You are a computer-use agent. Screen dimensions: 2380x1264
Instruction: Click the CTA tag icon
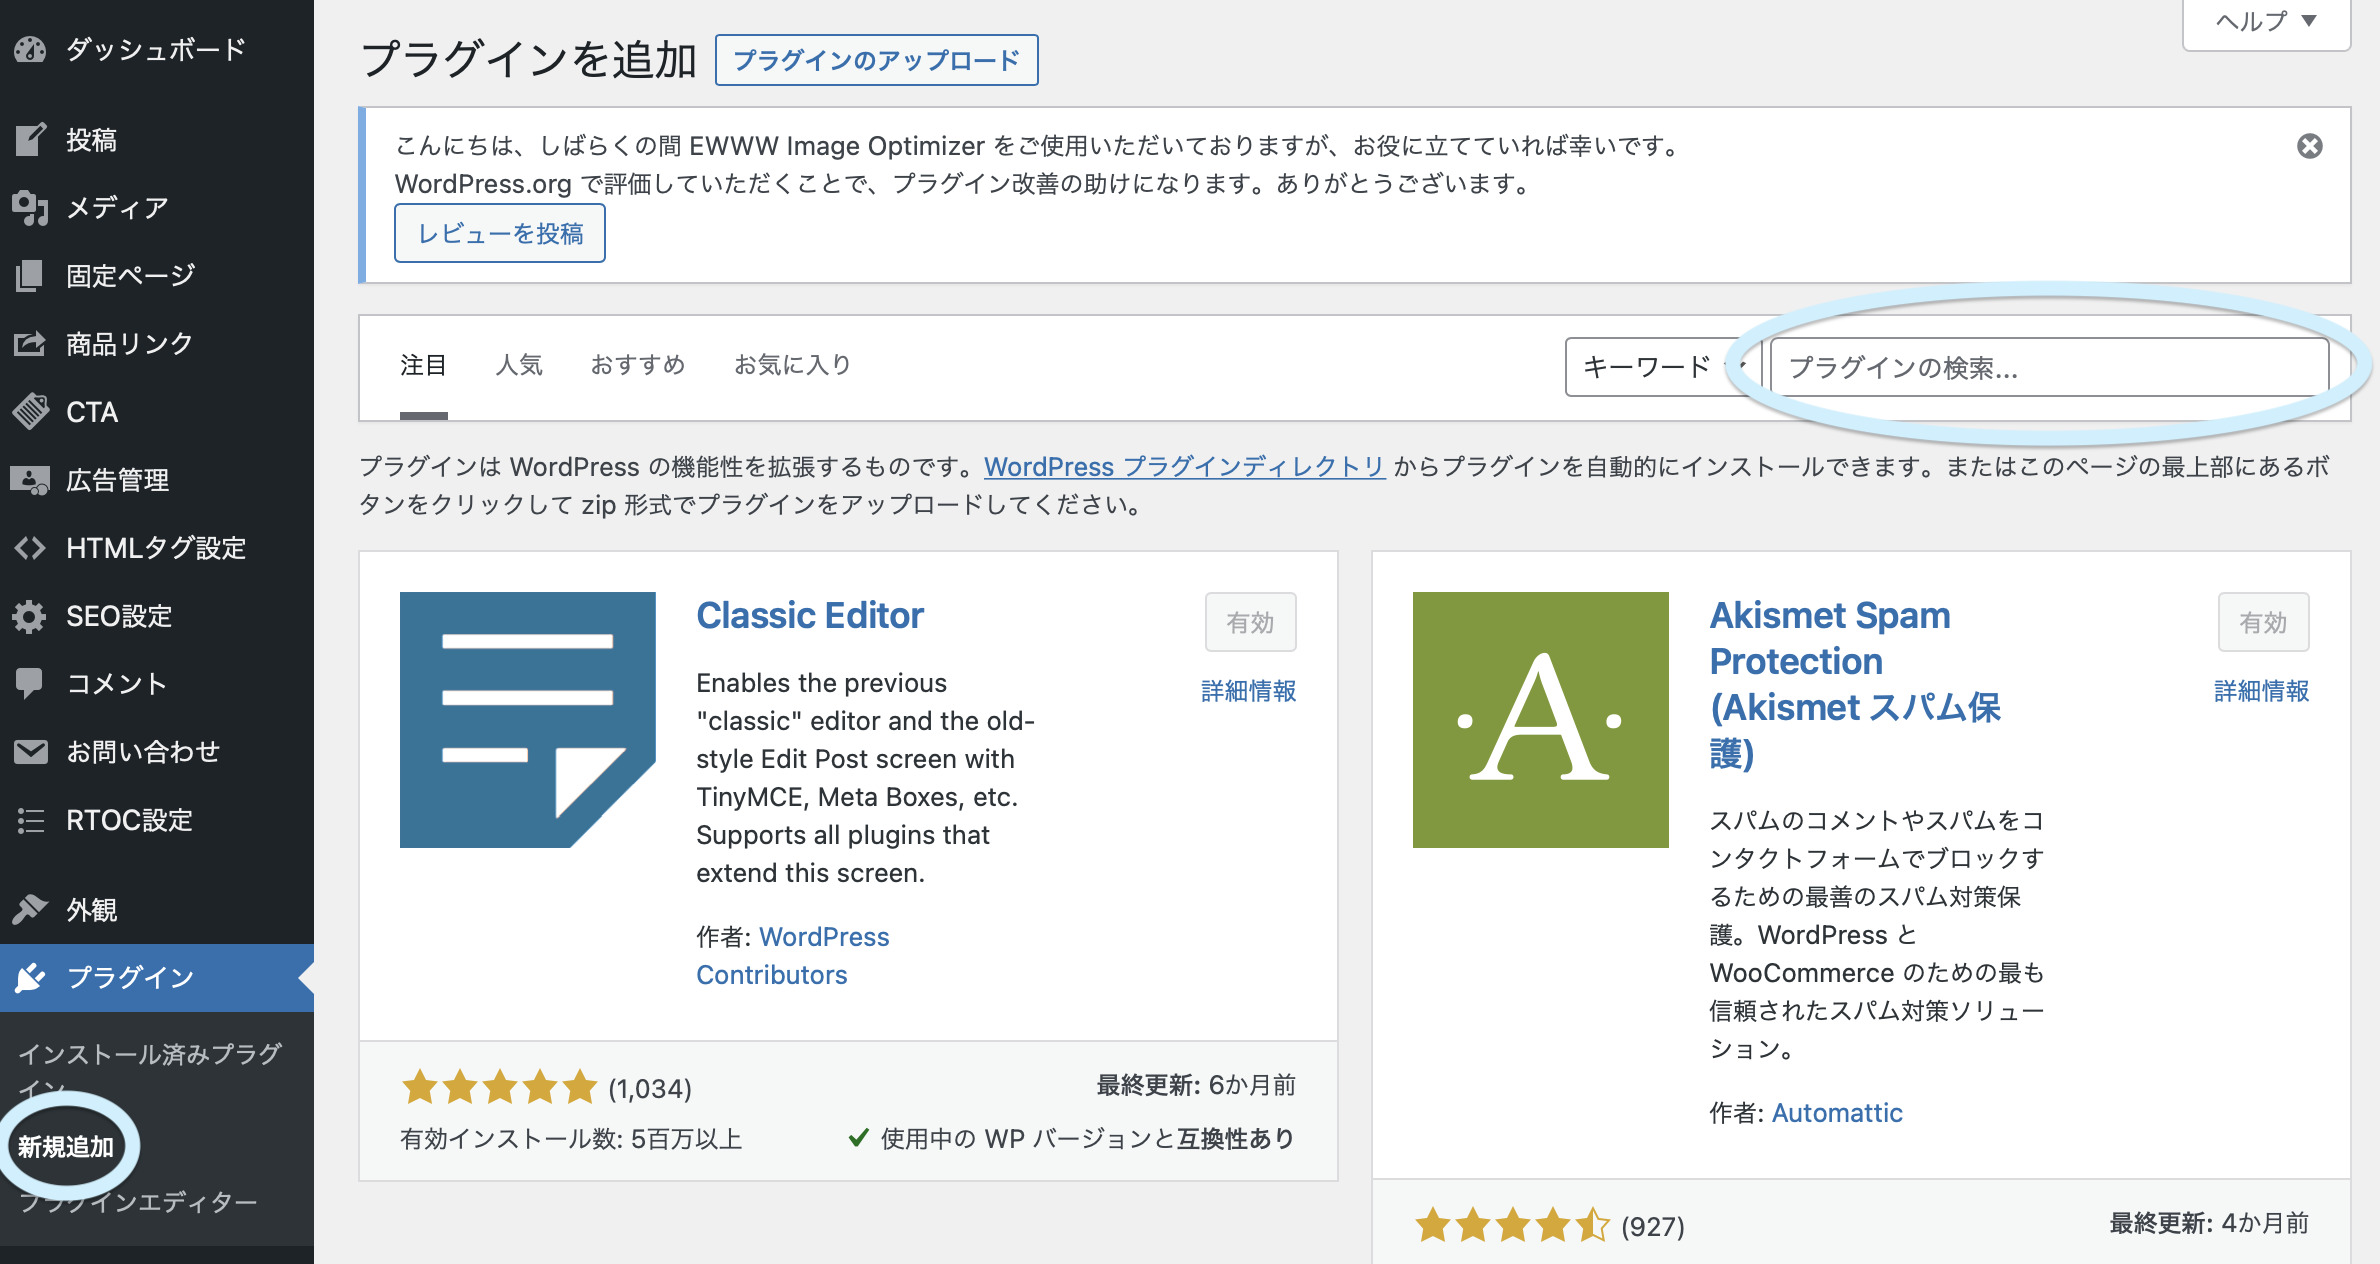tap(30, 411)
